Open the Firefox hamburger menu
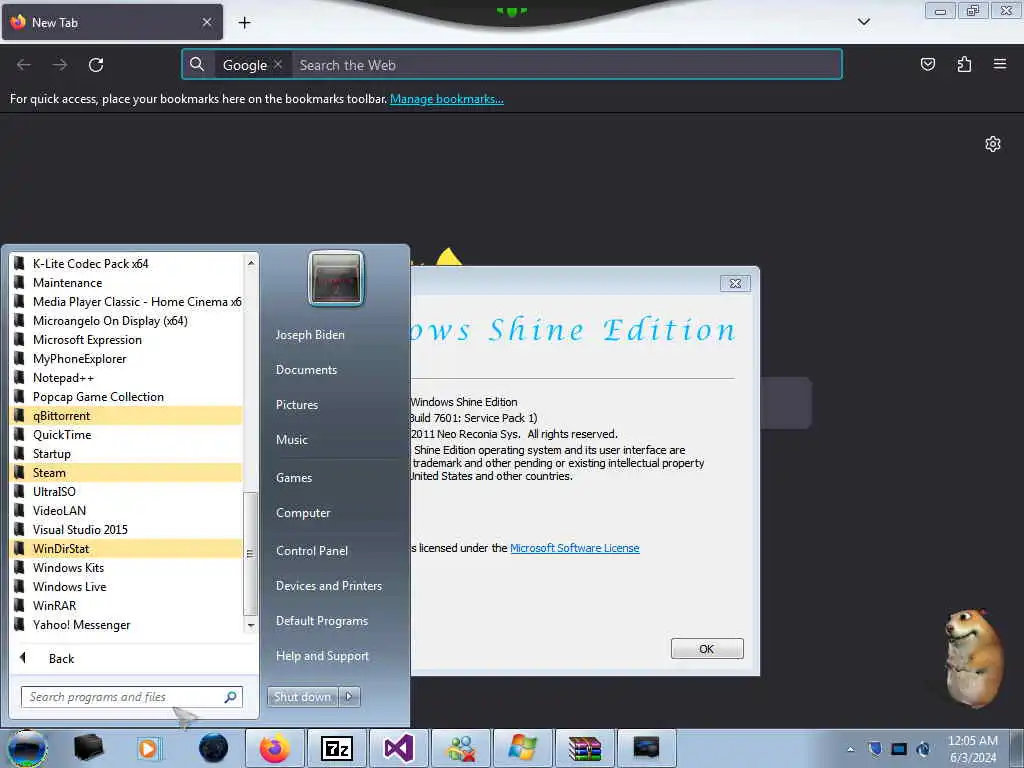 pos(1000,64)
